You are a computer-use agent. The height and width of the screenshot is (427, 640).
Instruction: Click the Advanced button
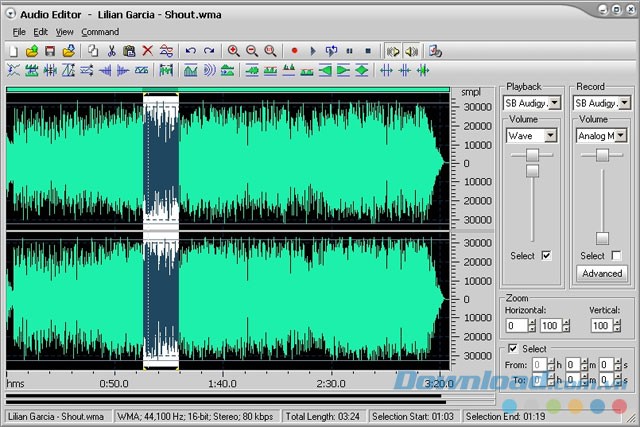coord(602,273)
